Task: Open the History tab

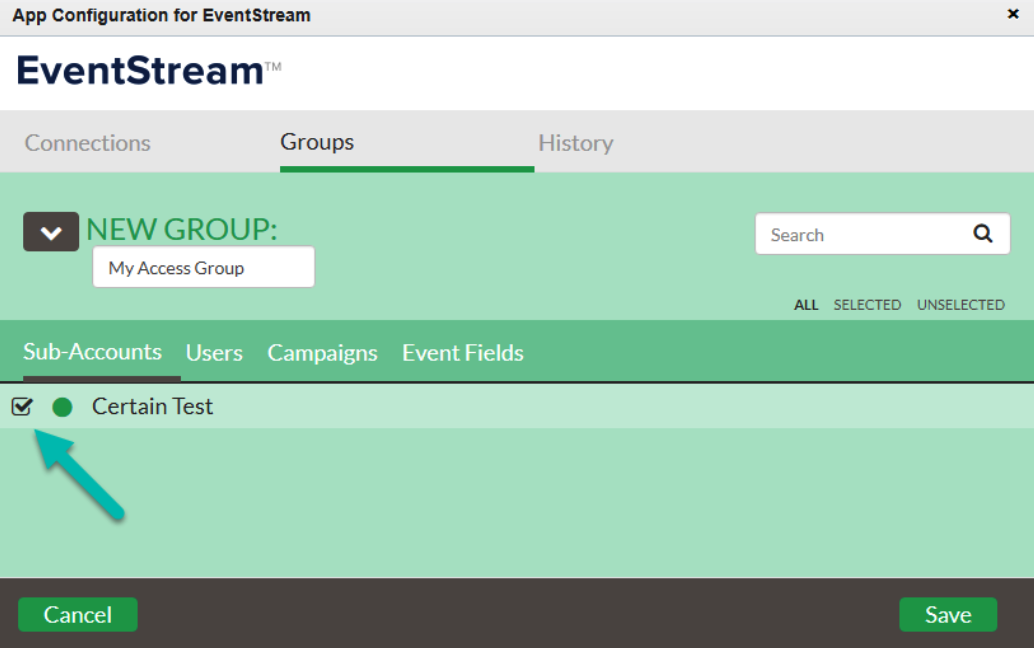Action: pos(576,143)
